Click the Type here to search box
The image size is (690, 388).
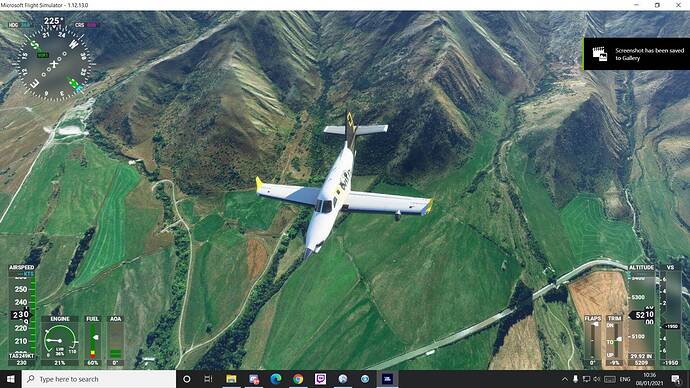[99, 379]
